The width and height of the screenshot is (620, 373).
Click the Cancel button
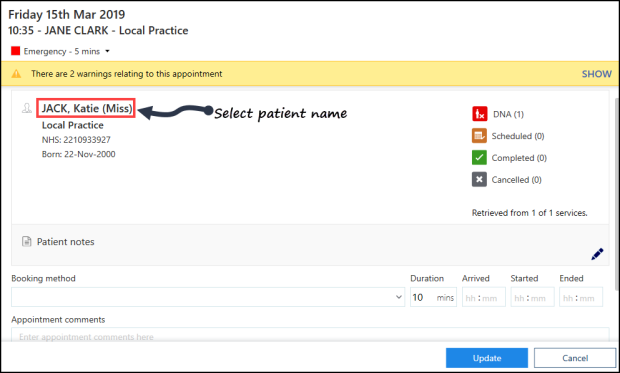575,358
